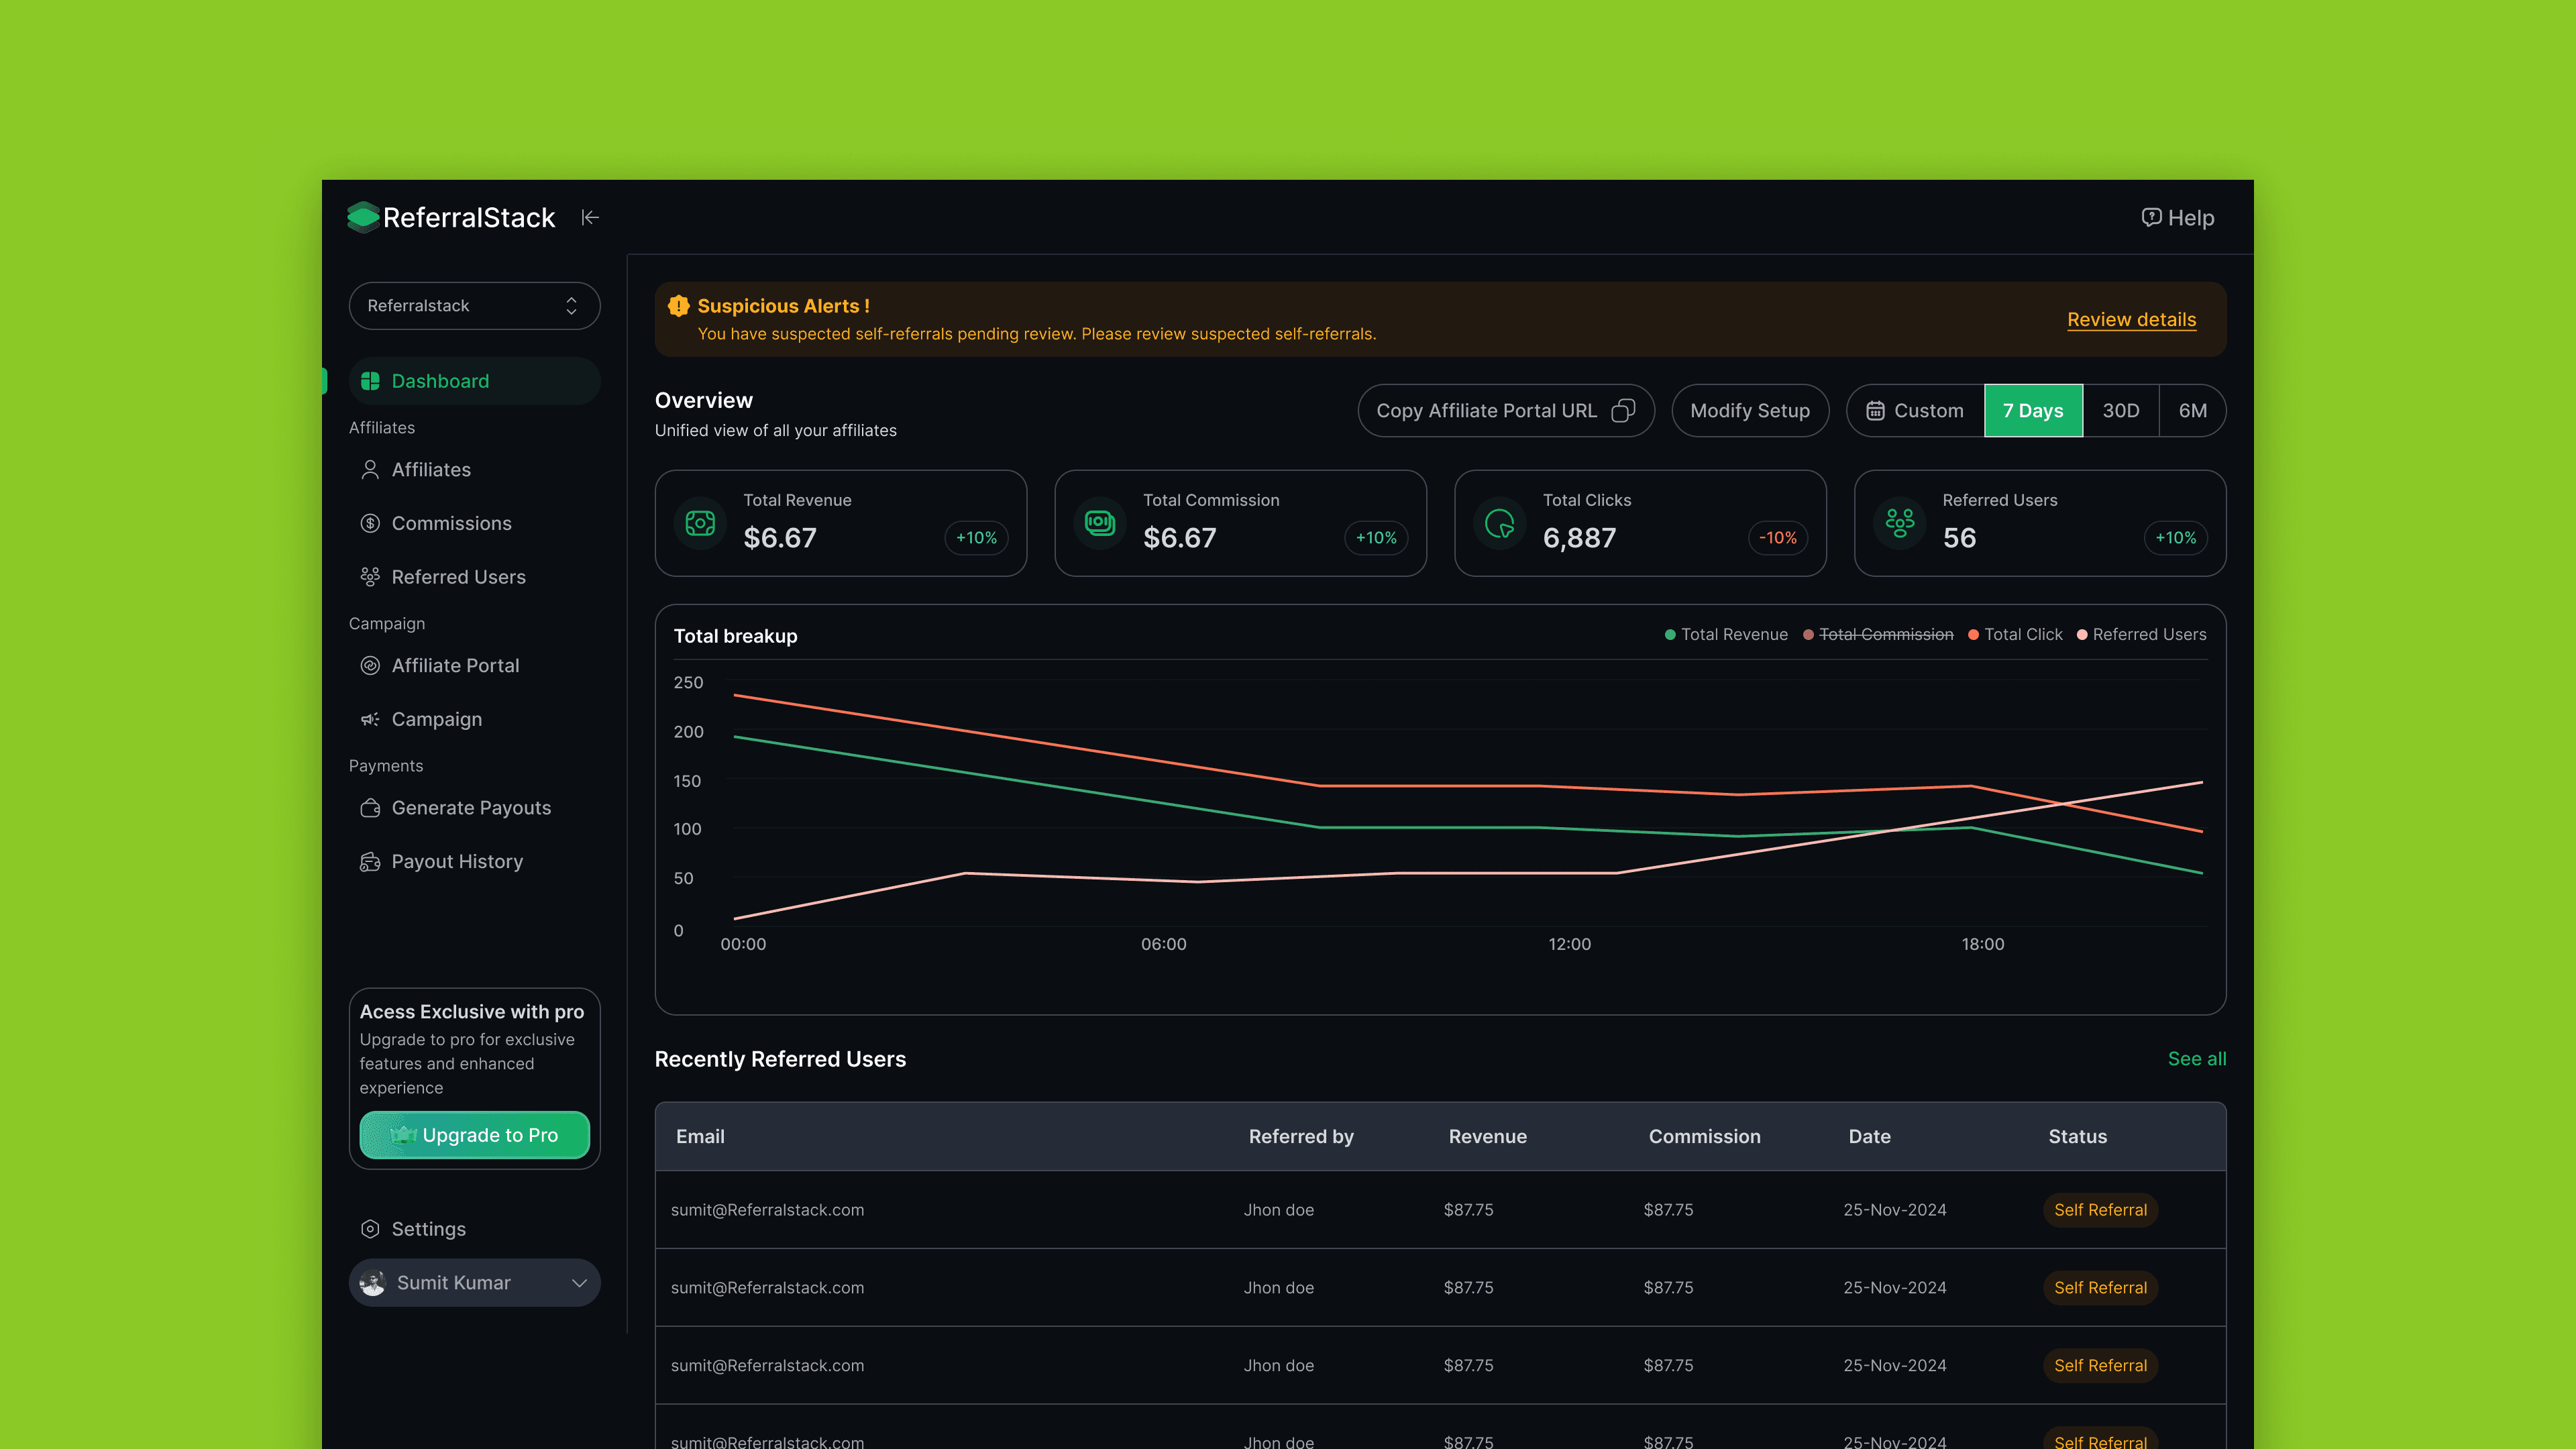Screen dimensions: 2576x1449
Task: Switch to the 6M time range
Action: 2192,411
